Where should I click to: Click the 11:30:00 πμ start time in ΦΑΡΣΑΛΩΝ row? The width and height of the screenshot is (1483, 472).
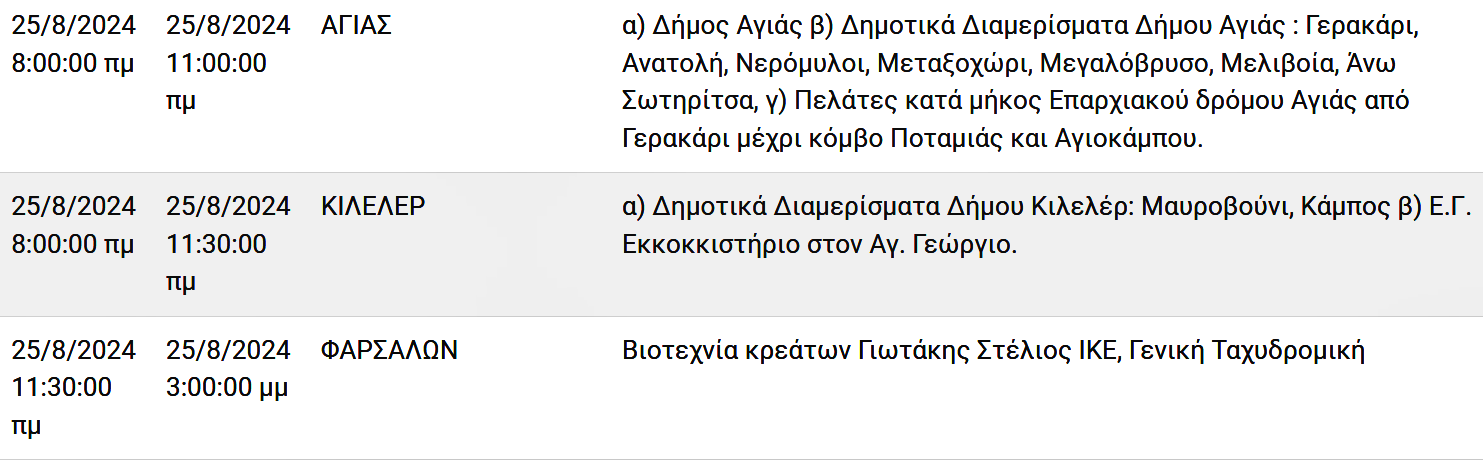tap(62, 406)
